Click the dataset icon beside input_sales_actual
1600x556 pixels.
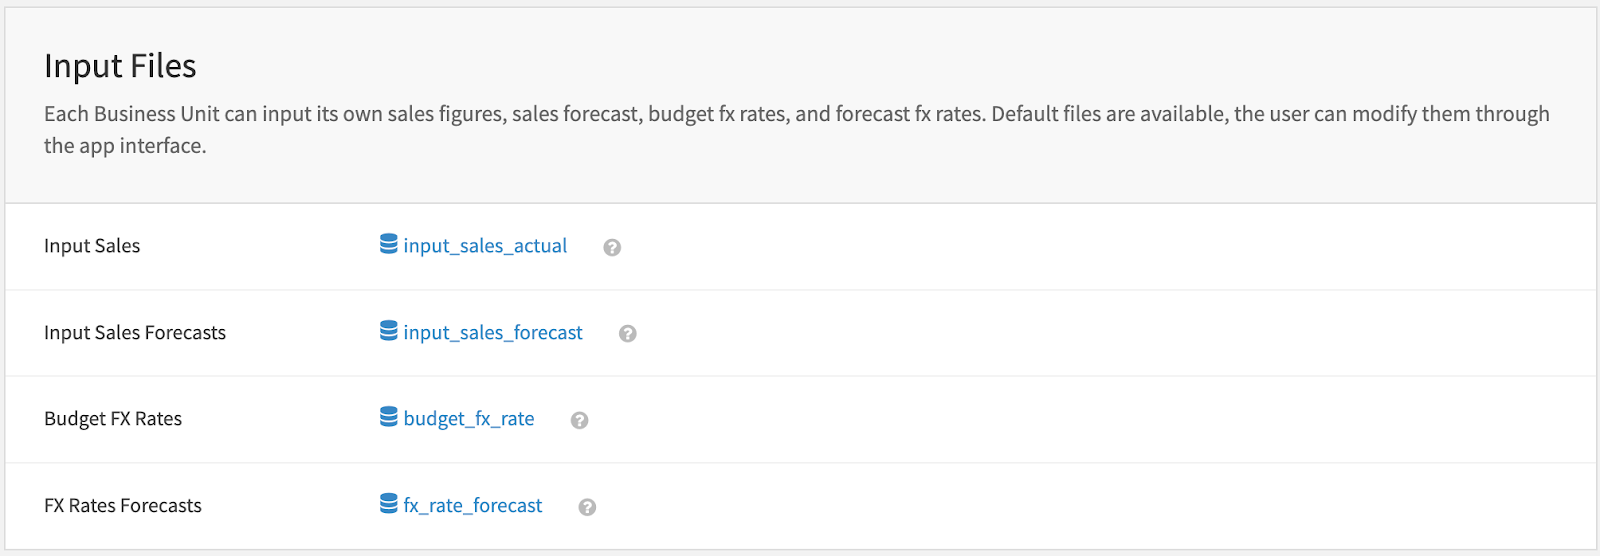tap(389, 244)
